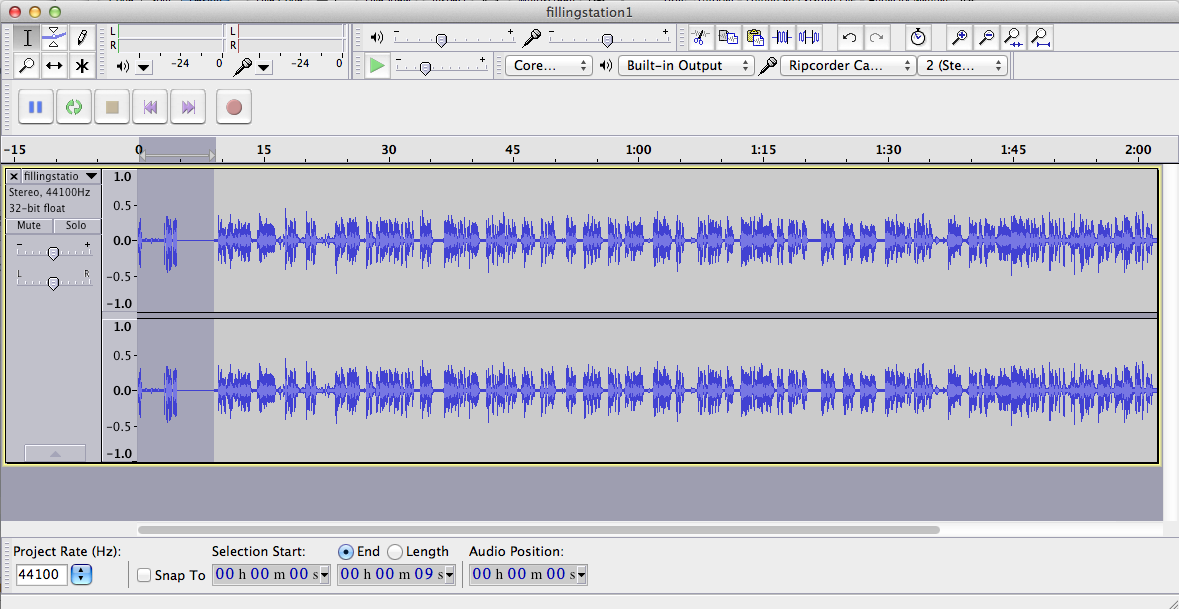Click the Undo icon
Viewport: 1179px width, 609px height.
pyautogui.click(x=849, y=37)
